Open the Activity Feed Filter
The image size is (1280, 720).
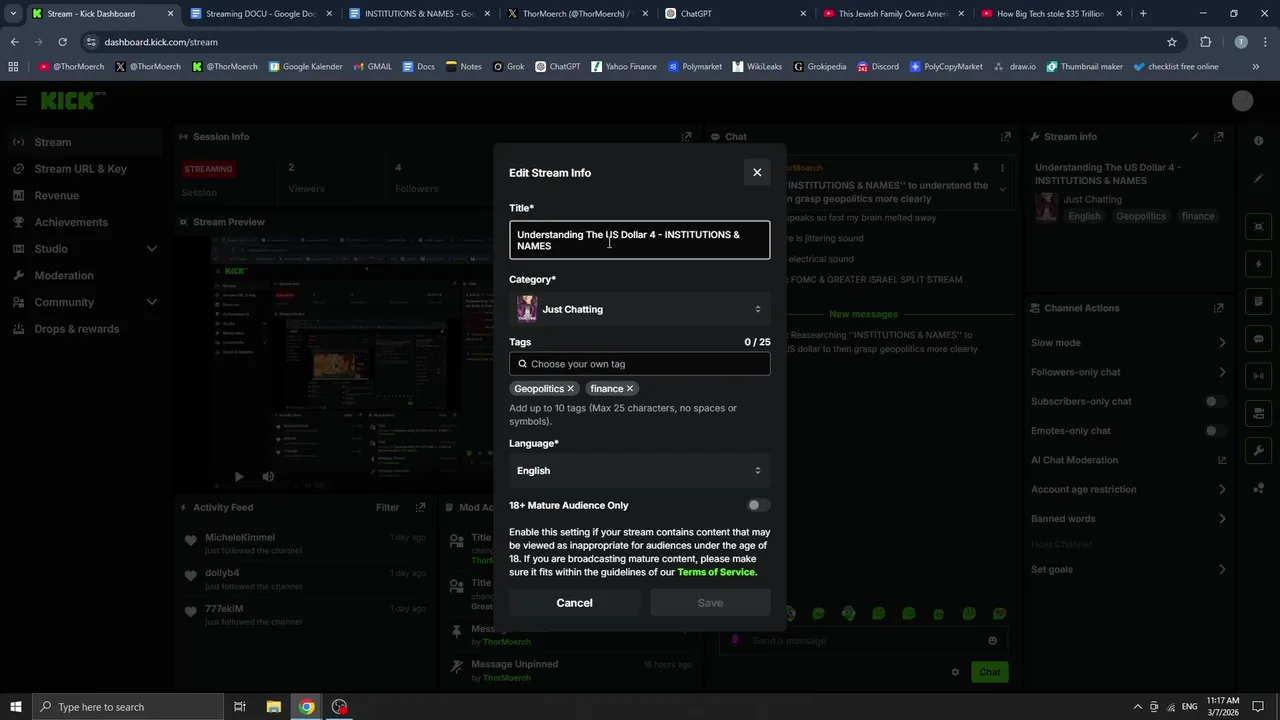tap(387, 508)
